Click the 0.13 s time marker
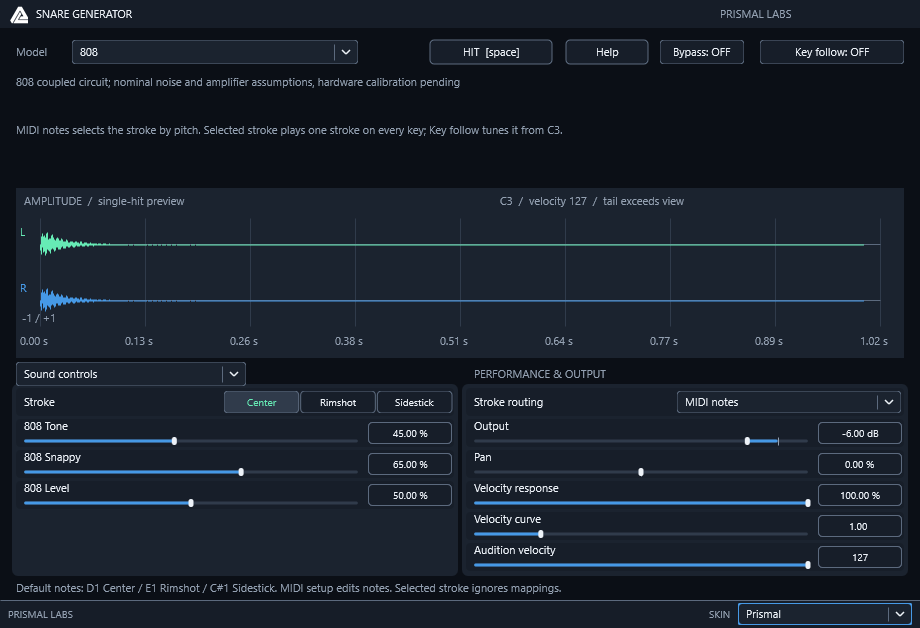This screenshot has width=920, height=628. pyautogui.click(x=138, y=341)
